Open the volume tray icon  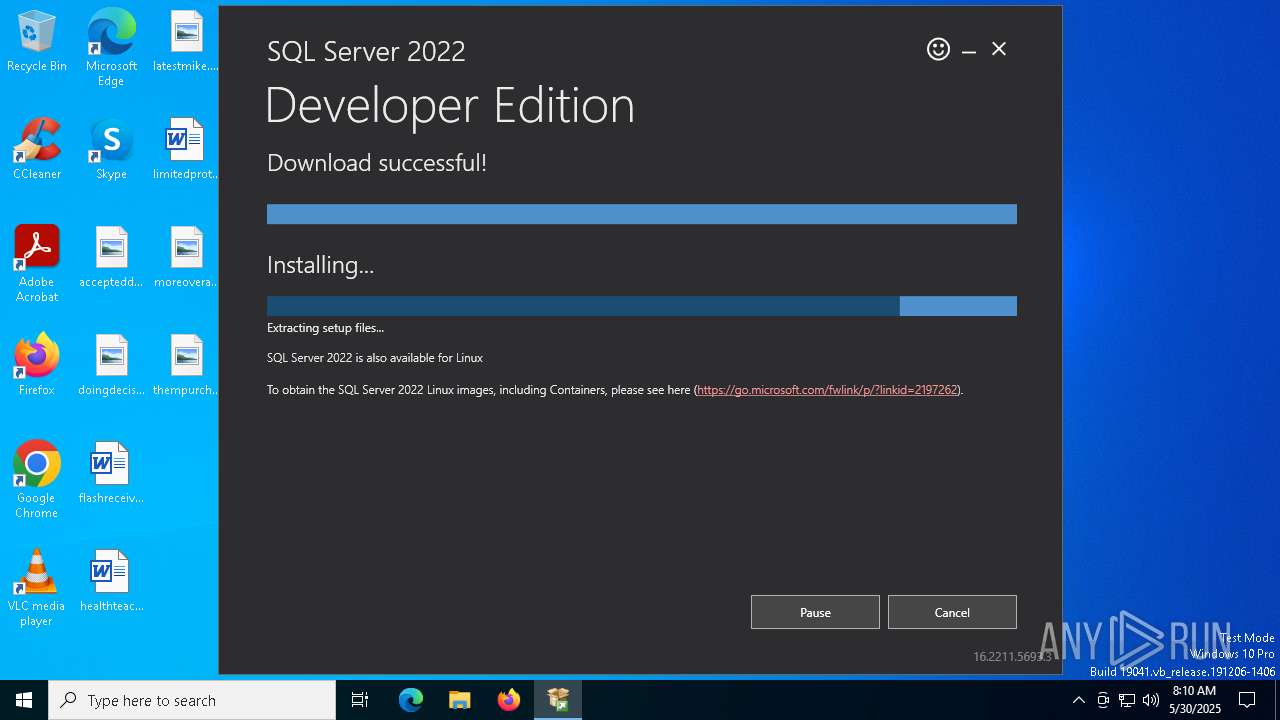1151,700
